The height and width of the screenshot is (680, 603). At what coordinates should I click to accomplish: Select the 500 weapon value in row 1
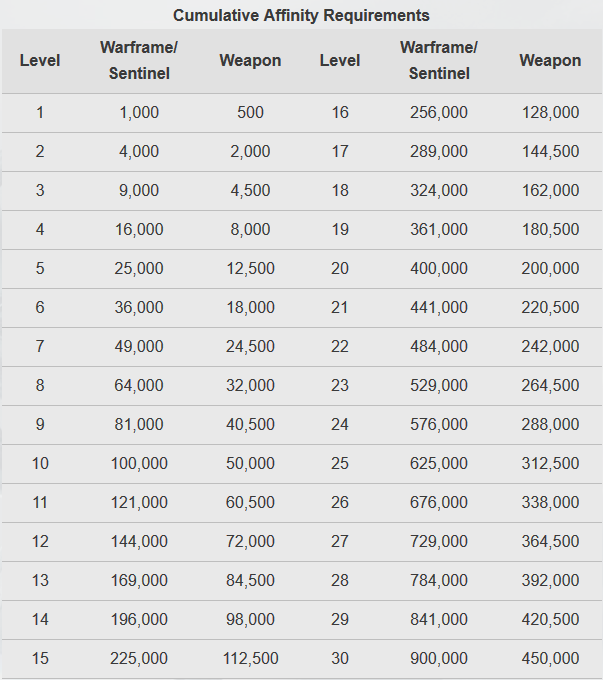point(250,112)
